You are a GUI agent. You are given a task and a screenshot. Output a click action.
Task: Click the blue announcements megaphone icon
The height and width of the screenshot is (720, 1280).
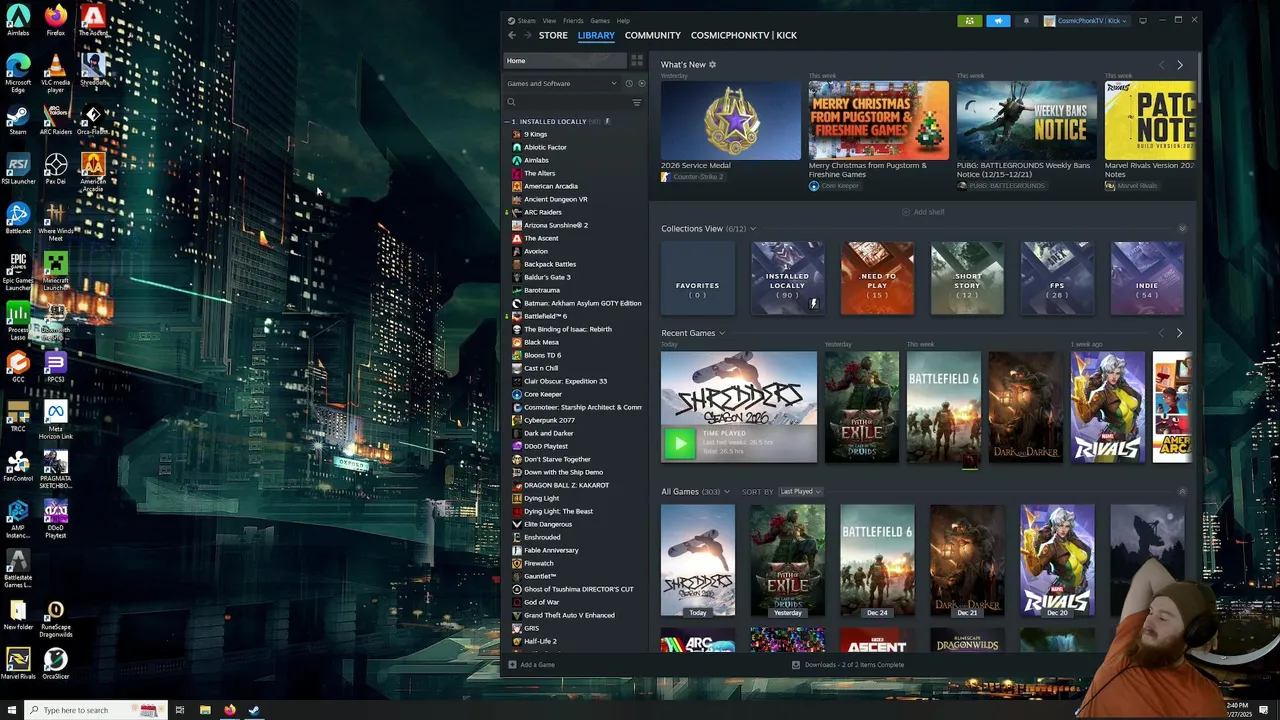click(x=998, y=20)
